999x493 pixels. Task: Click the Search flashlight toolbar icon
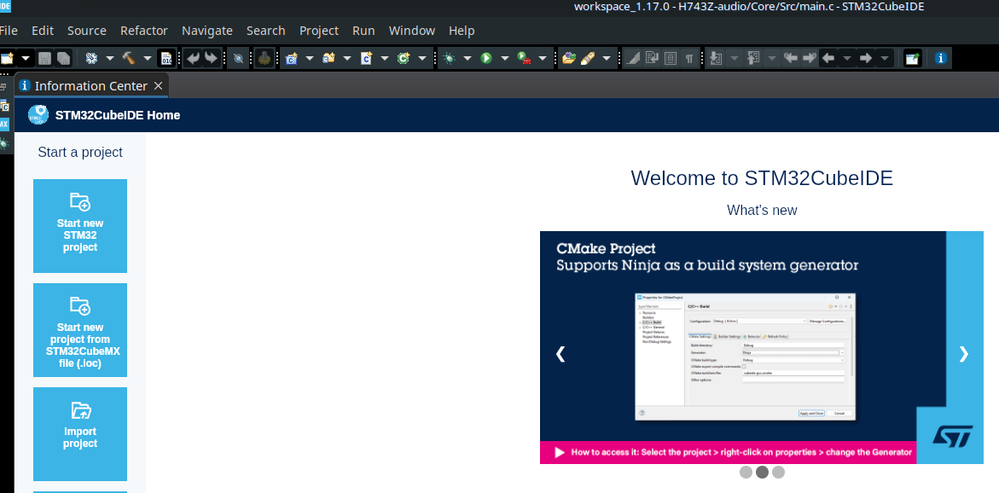click(x=588, y=59)
